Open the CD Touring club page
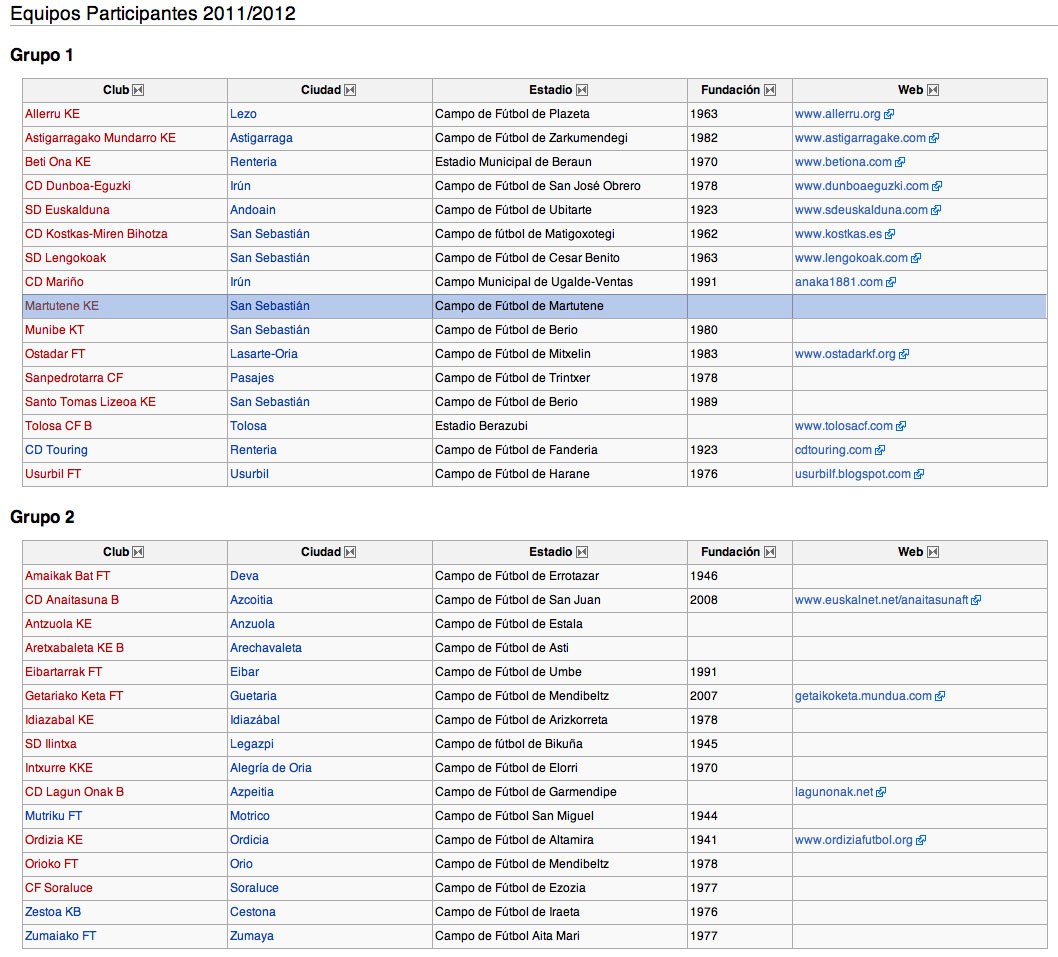This screenshot has height=957, width=1058. 56,450
